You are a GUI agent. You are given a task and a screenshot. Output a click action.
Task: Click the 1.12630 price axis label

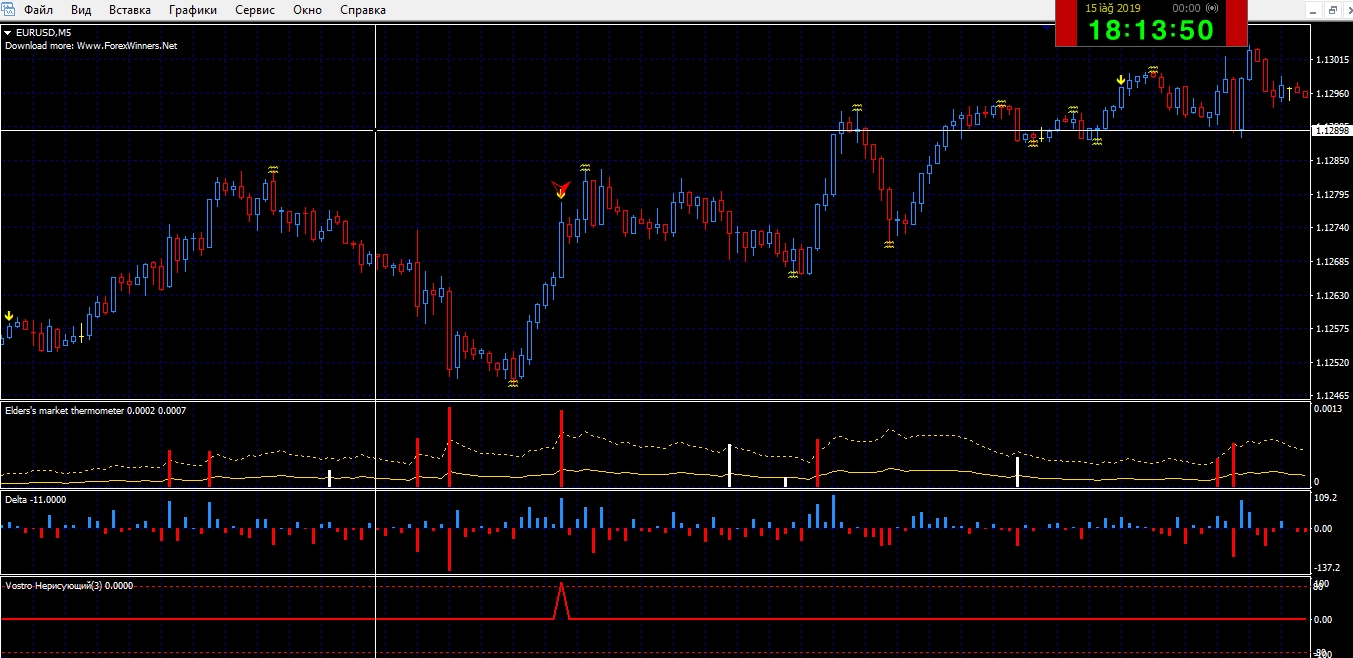1331,296
